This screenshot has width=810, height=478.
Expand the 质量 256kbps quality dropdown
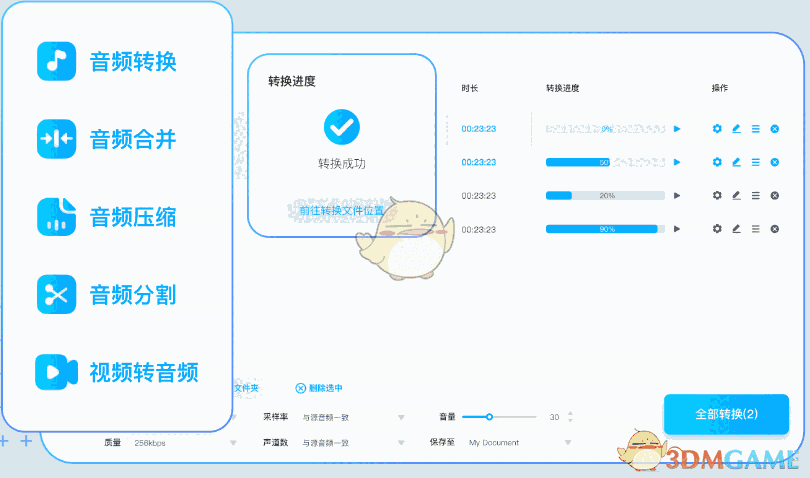point(233,442)
